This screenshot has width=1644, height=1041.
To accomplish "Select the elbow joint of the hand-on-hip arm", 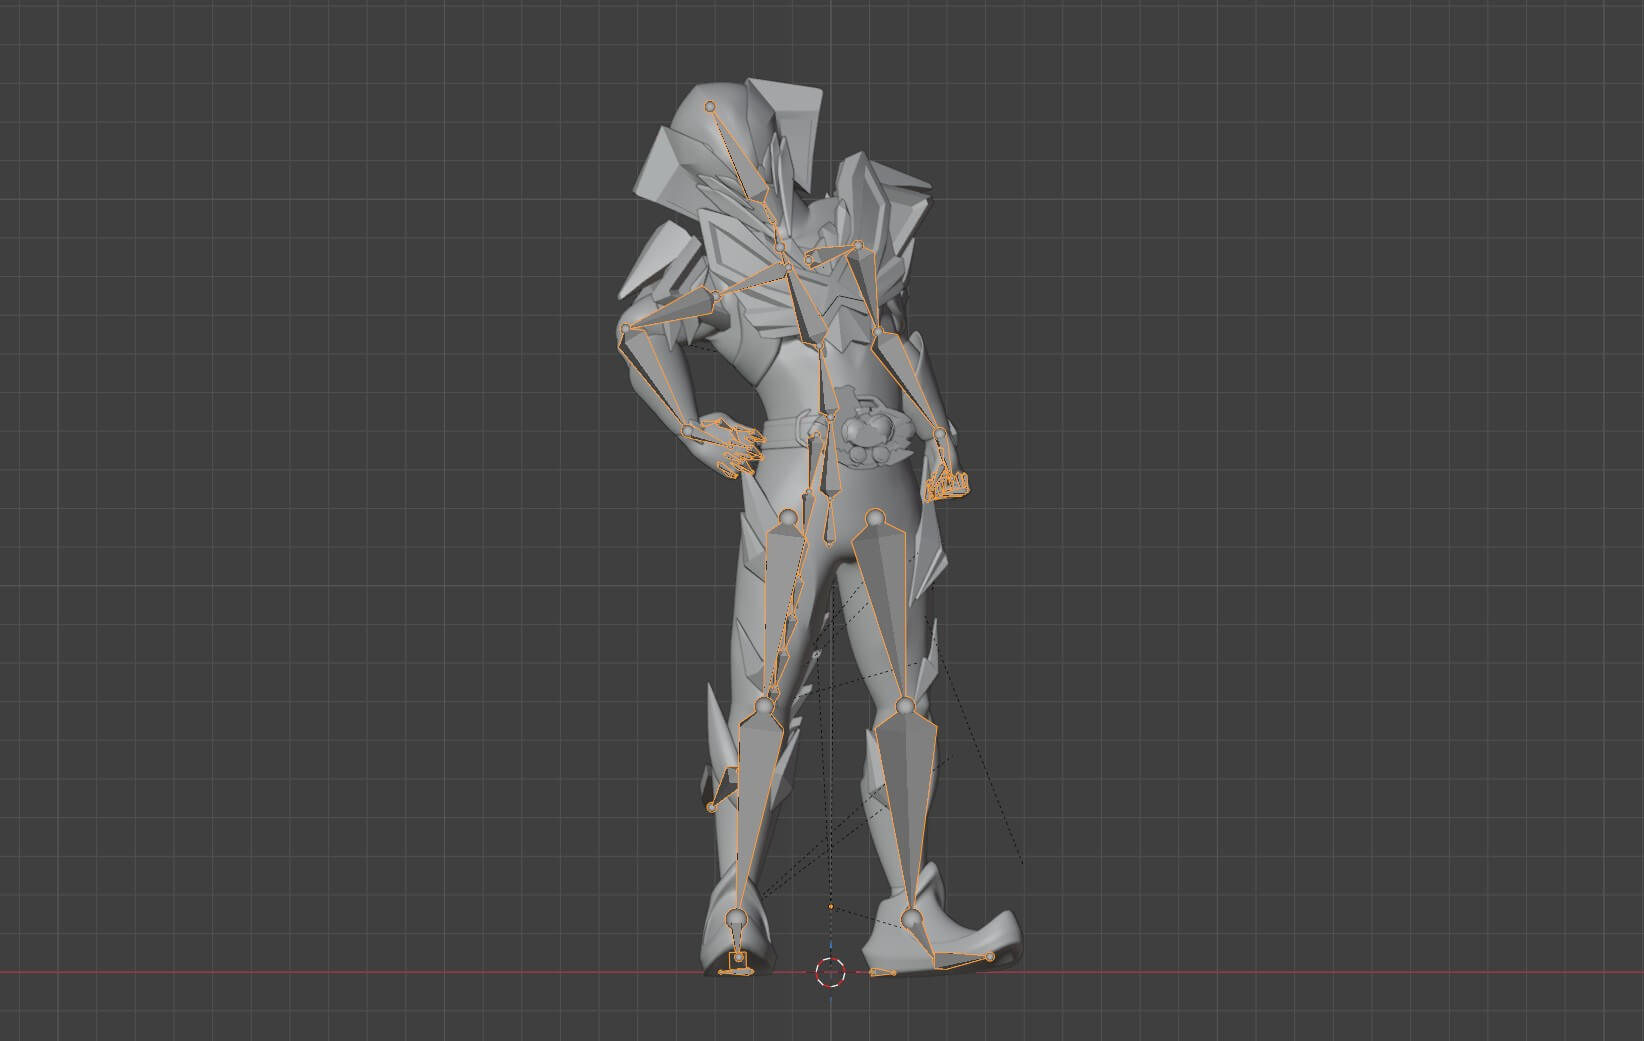I will [626, 329].
